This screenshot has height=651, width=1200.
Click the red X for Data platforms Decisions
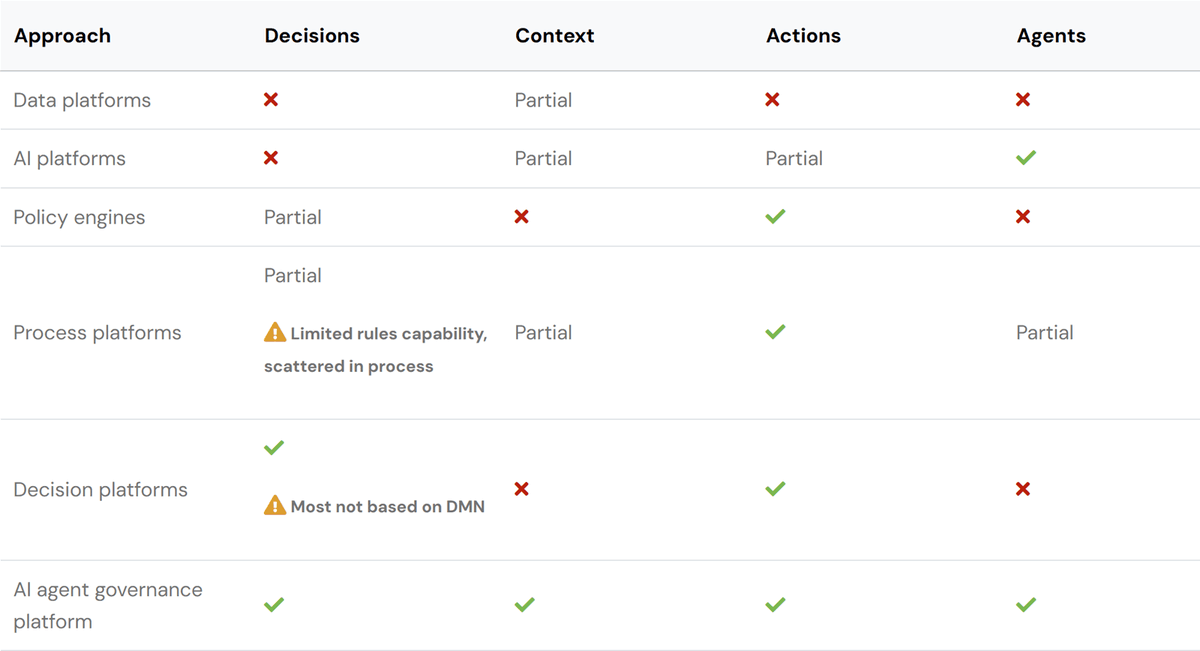(x=270, y=100)
